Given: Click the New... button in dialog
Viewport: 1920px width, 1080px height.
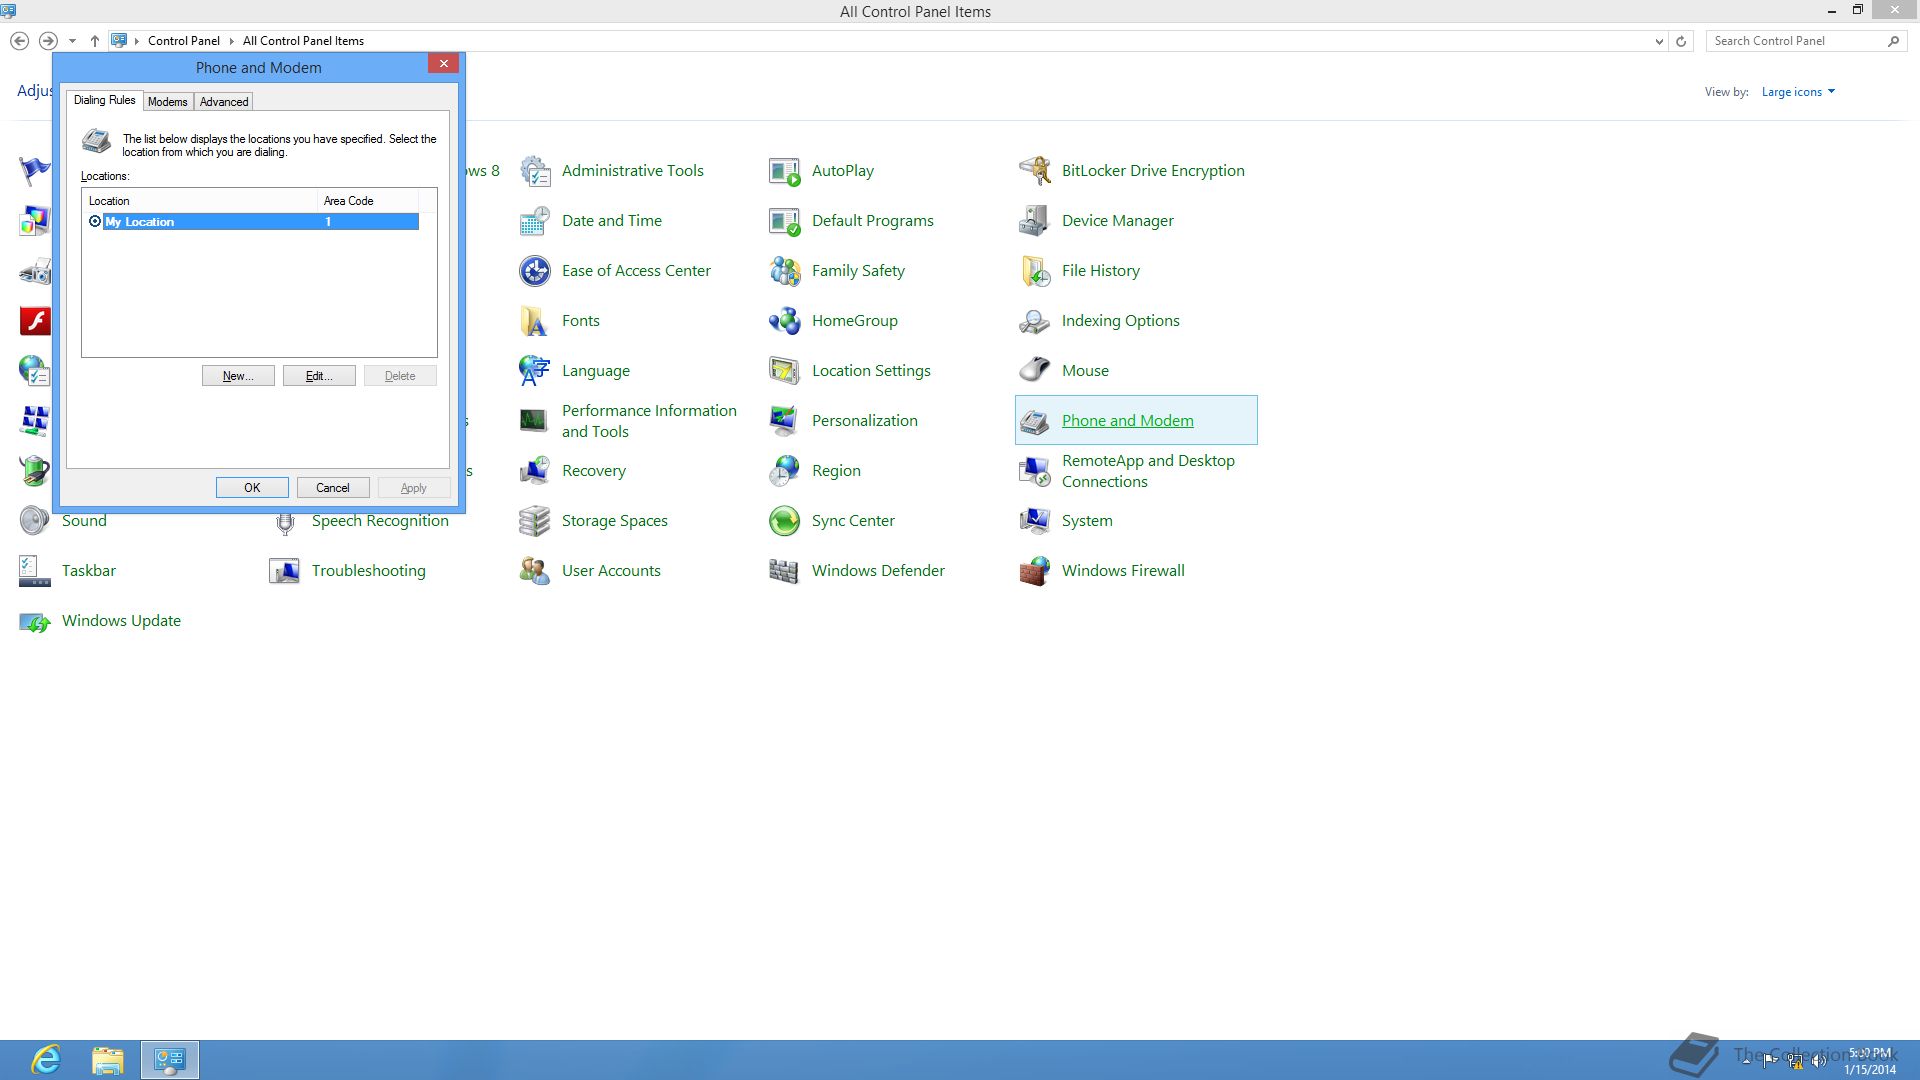Looking at the screenshot, I should point(238,376).
